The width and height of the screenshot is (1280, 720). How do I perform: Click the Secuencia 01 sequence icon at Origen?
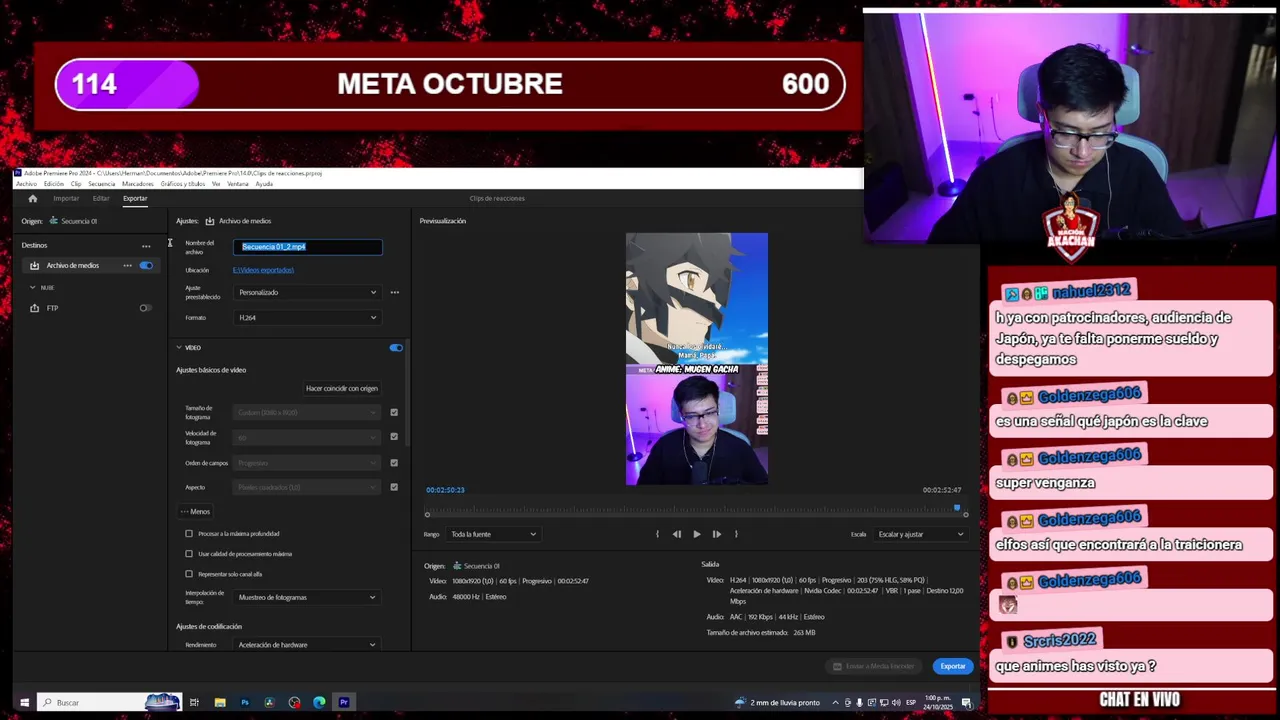click(x=53, y=221)
